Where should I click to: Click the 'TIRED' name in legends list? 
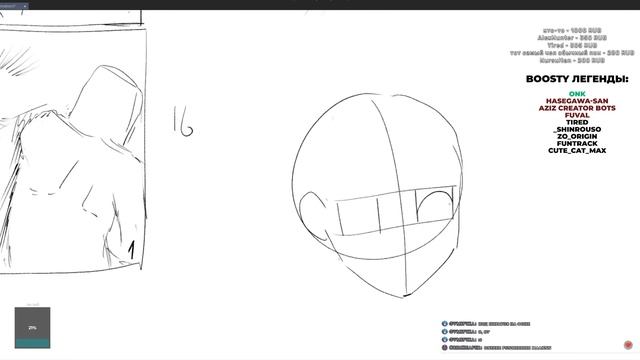pyautogui.click(x=577, y=122)
